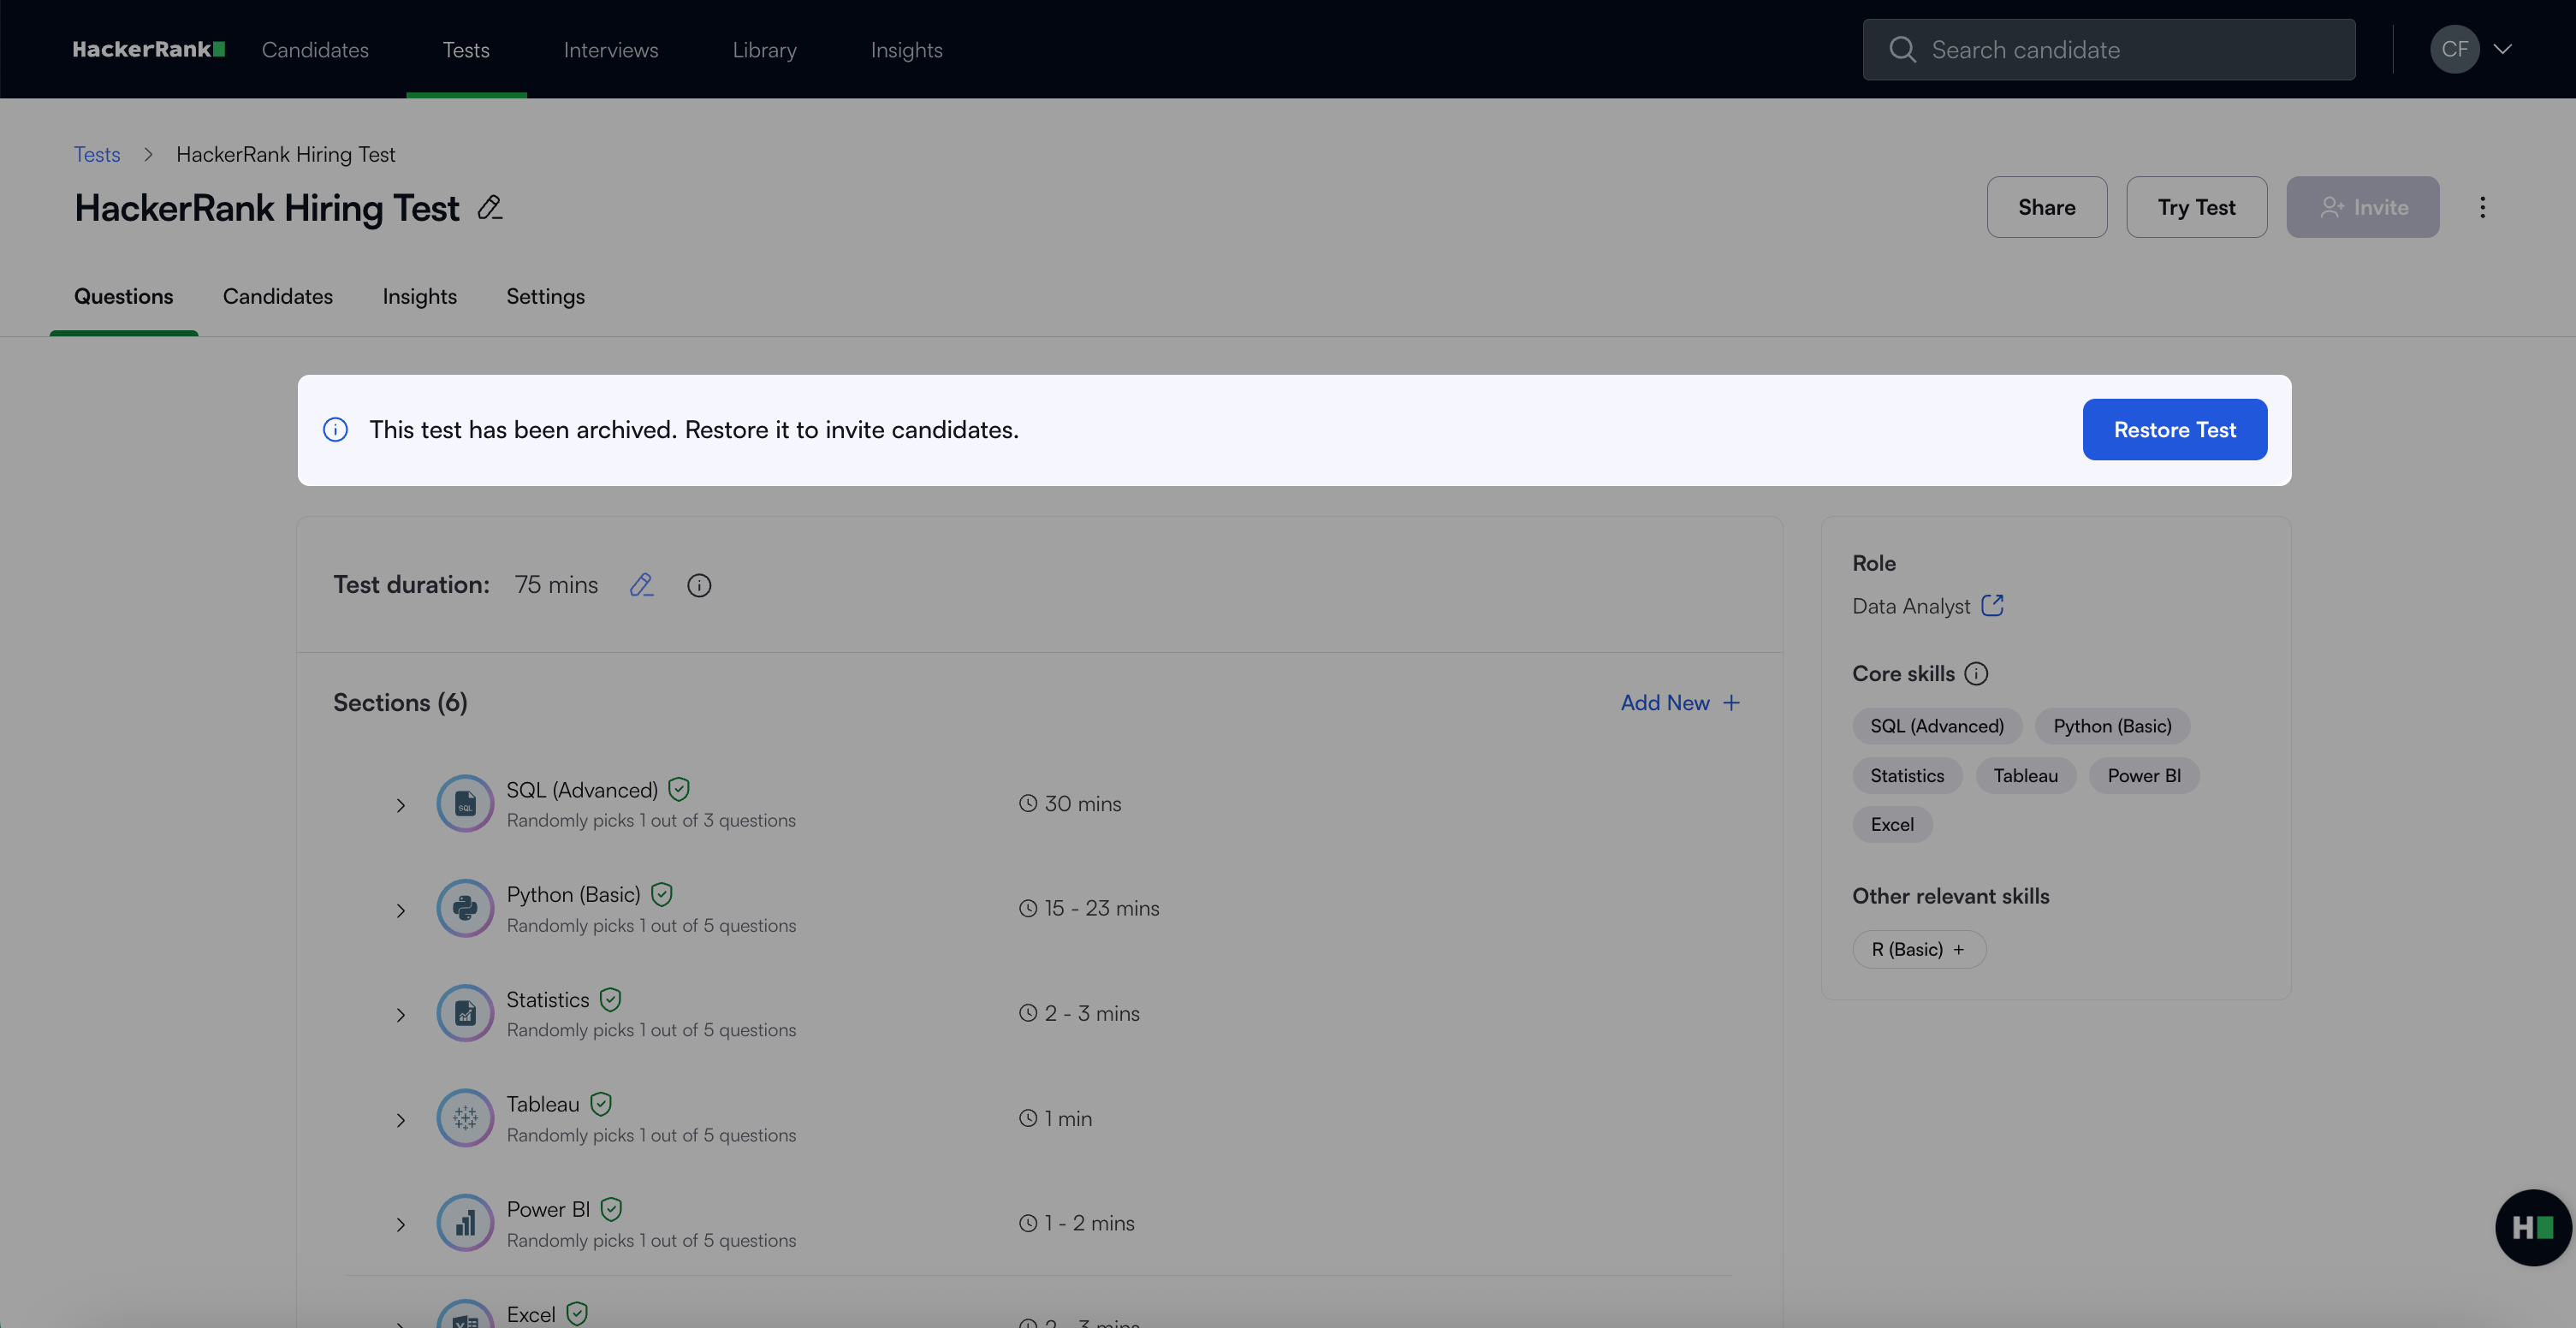2576x1328 pixels.
Task: Click the Search candidate field
Action: pyautogui.click(x=2109, y=49)
